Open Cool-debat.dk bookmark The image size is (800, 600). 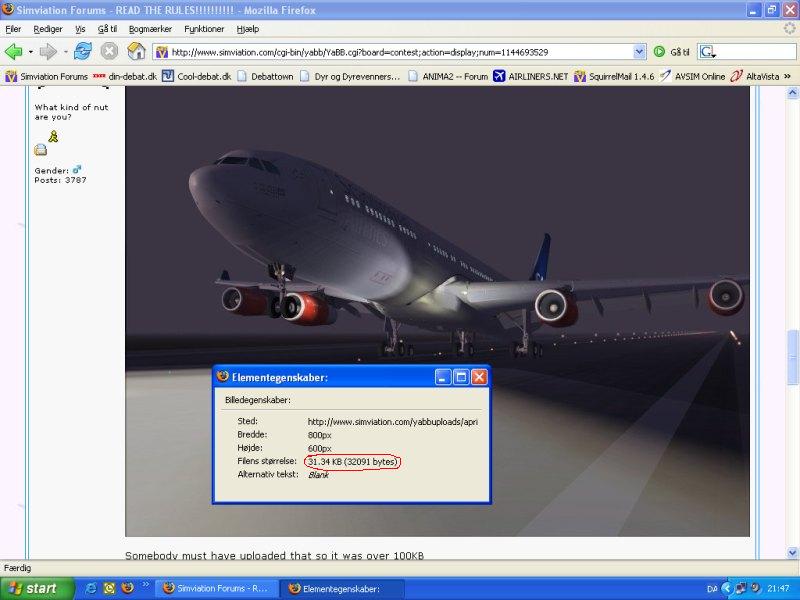click(196, 77)
